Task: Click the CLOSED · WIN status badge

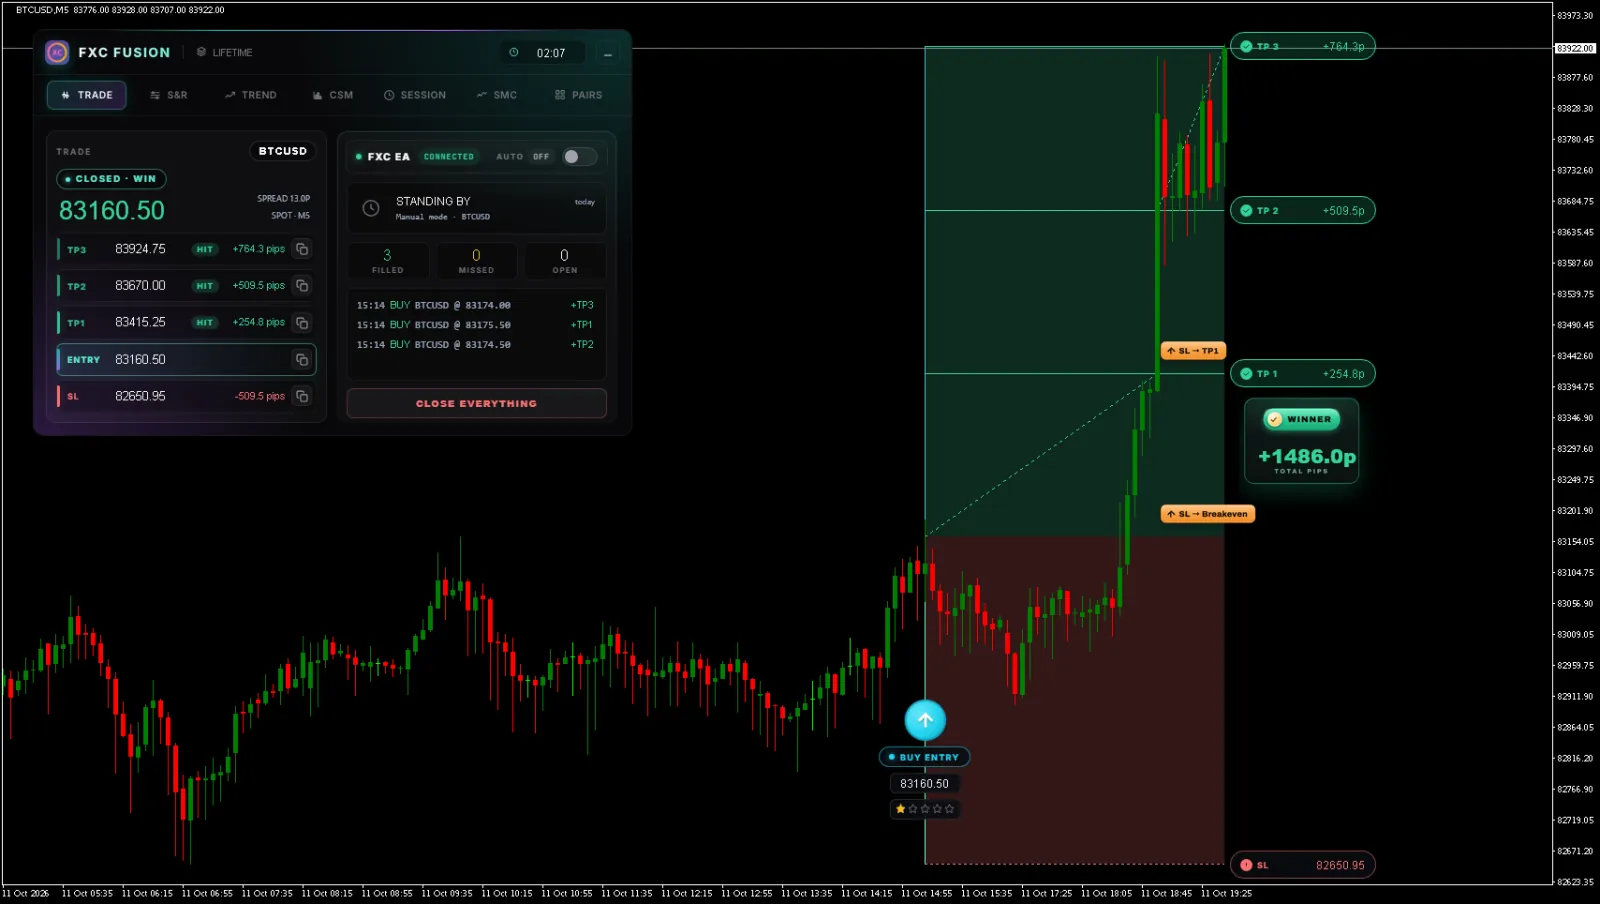Action: (111, 179)
